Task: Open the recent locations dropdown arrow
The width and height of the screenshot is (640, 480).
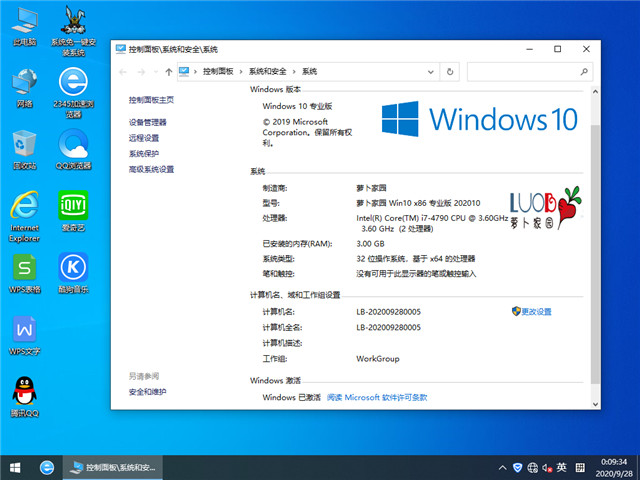Action: (x=156, y=72)
